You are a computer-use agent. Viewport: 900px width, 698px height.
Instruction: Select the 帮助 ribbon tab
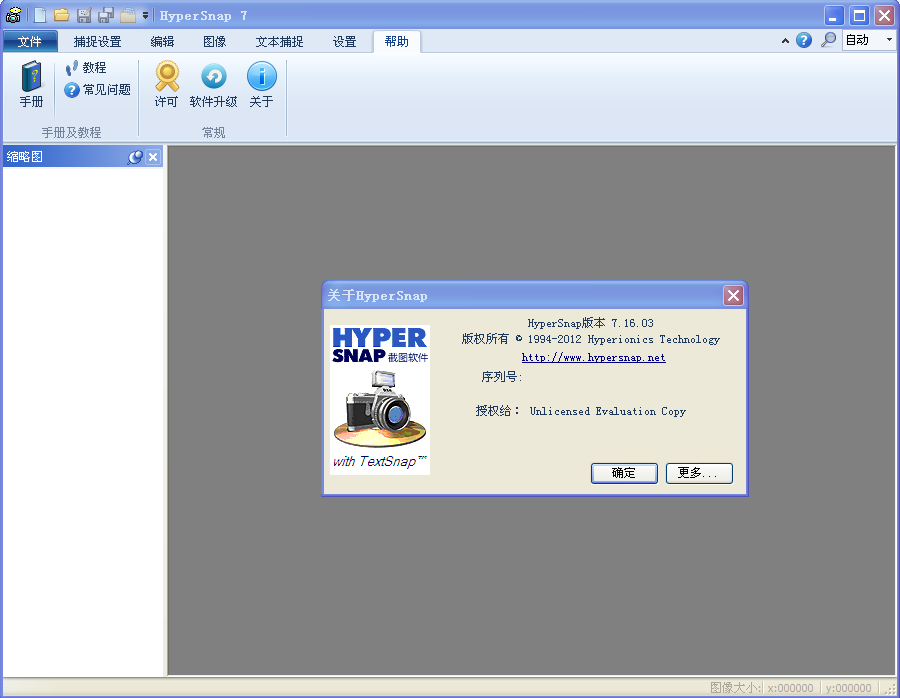click(x=397, y=41)
